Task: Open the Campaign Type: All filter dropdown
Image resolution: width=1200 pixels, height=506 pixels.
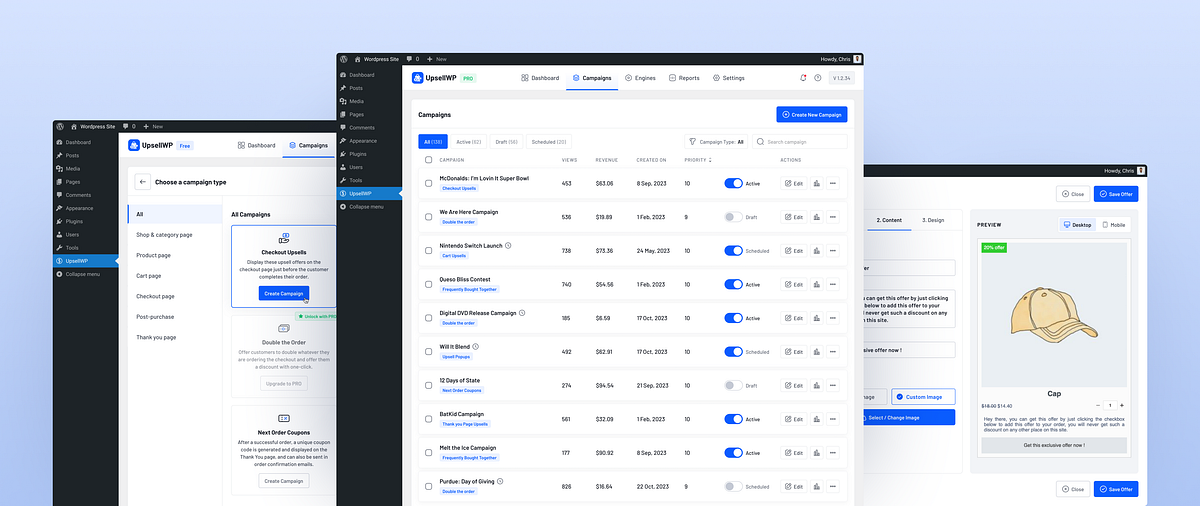Action: [715, 142]
